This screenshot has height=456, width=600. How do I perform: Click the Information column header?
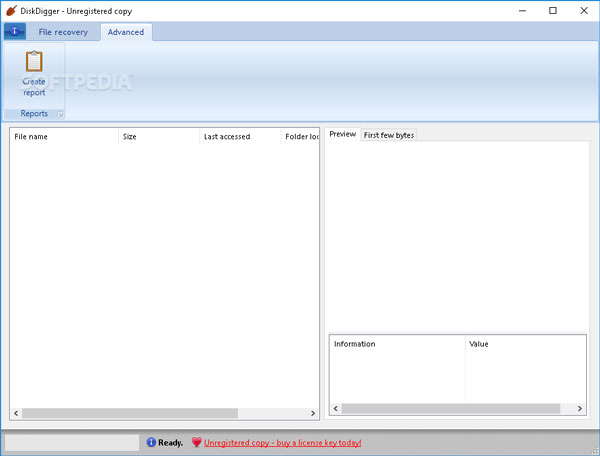click(x=397, y=344)
